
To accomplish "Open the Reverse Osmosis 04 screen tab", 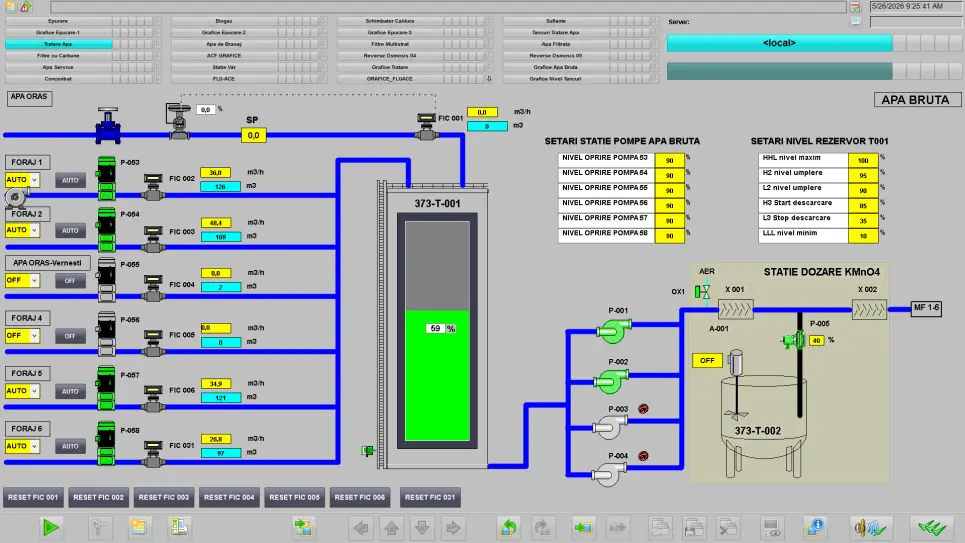I will [390, 55].
